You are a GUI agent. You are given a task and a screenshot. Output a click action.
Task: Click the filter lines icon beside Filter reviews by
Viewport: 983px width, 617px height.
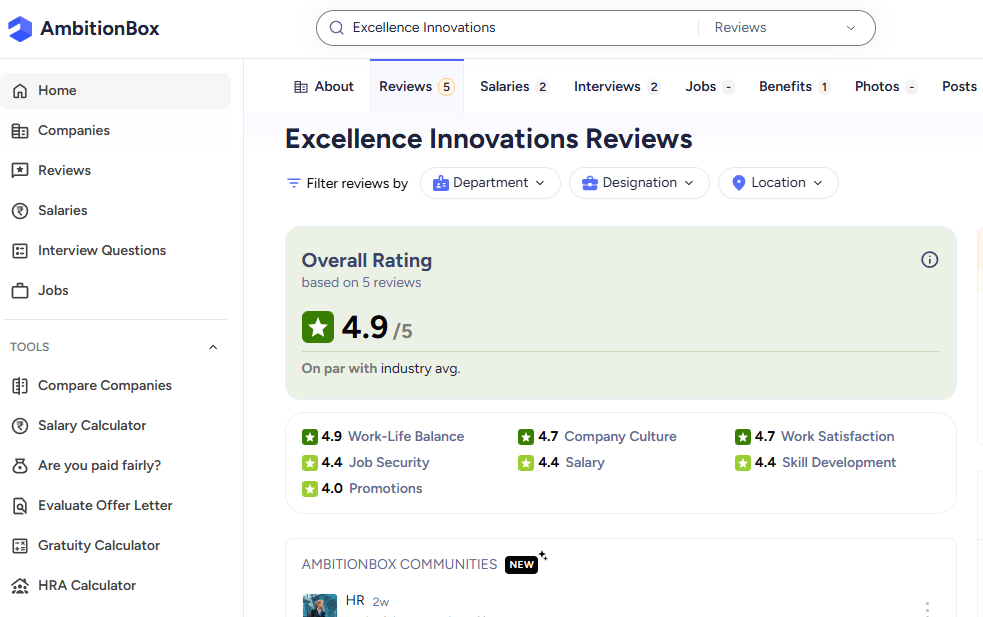pyautogui.click(x=293, y=183)
